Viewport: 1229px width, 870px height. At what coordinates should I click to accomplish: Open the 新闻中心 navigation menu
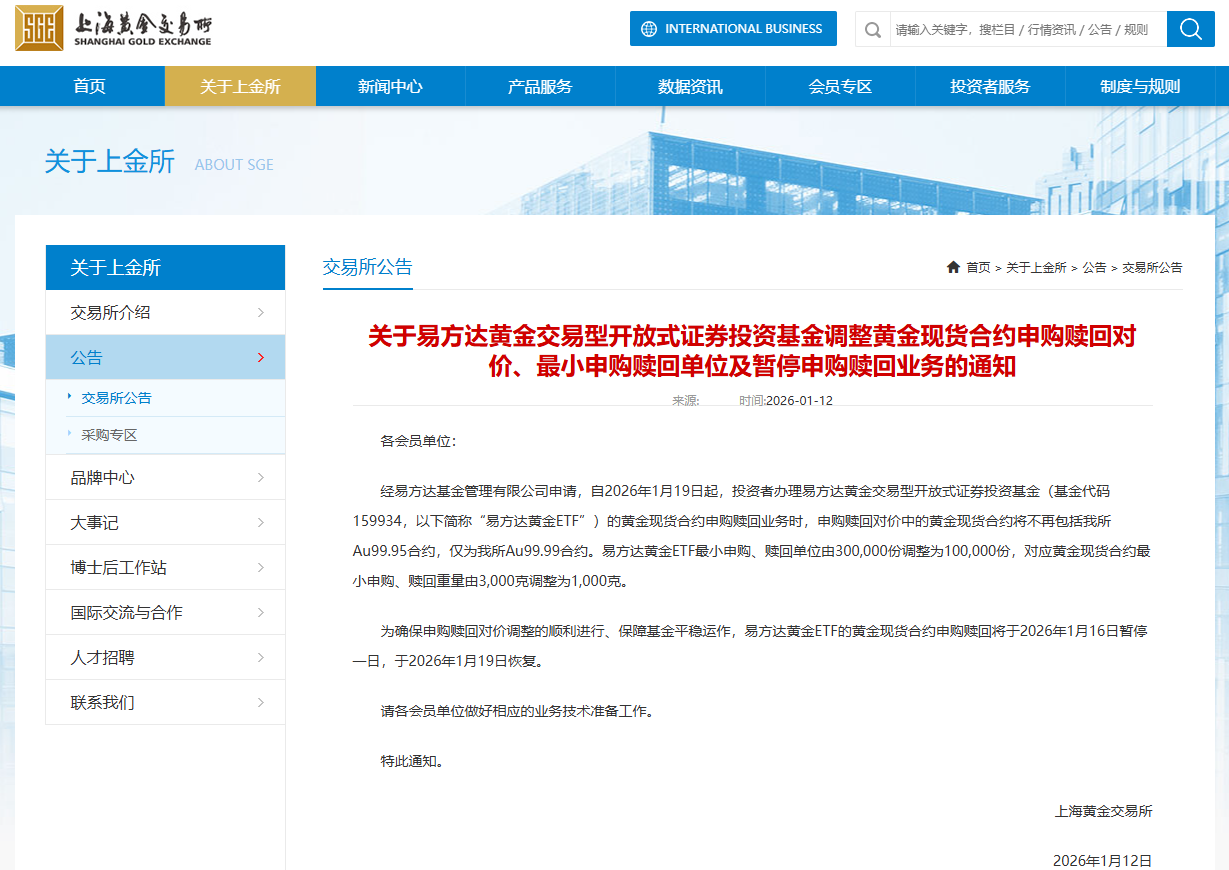[x=390, y=86]
